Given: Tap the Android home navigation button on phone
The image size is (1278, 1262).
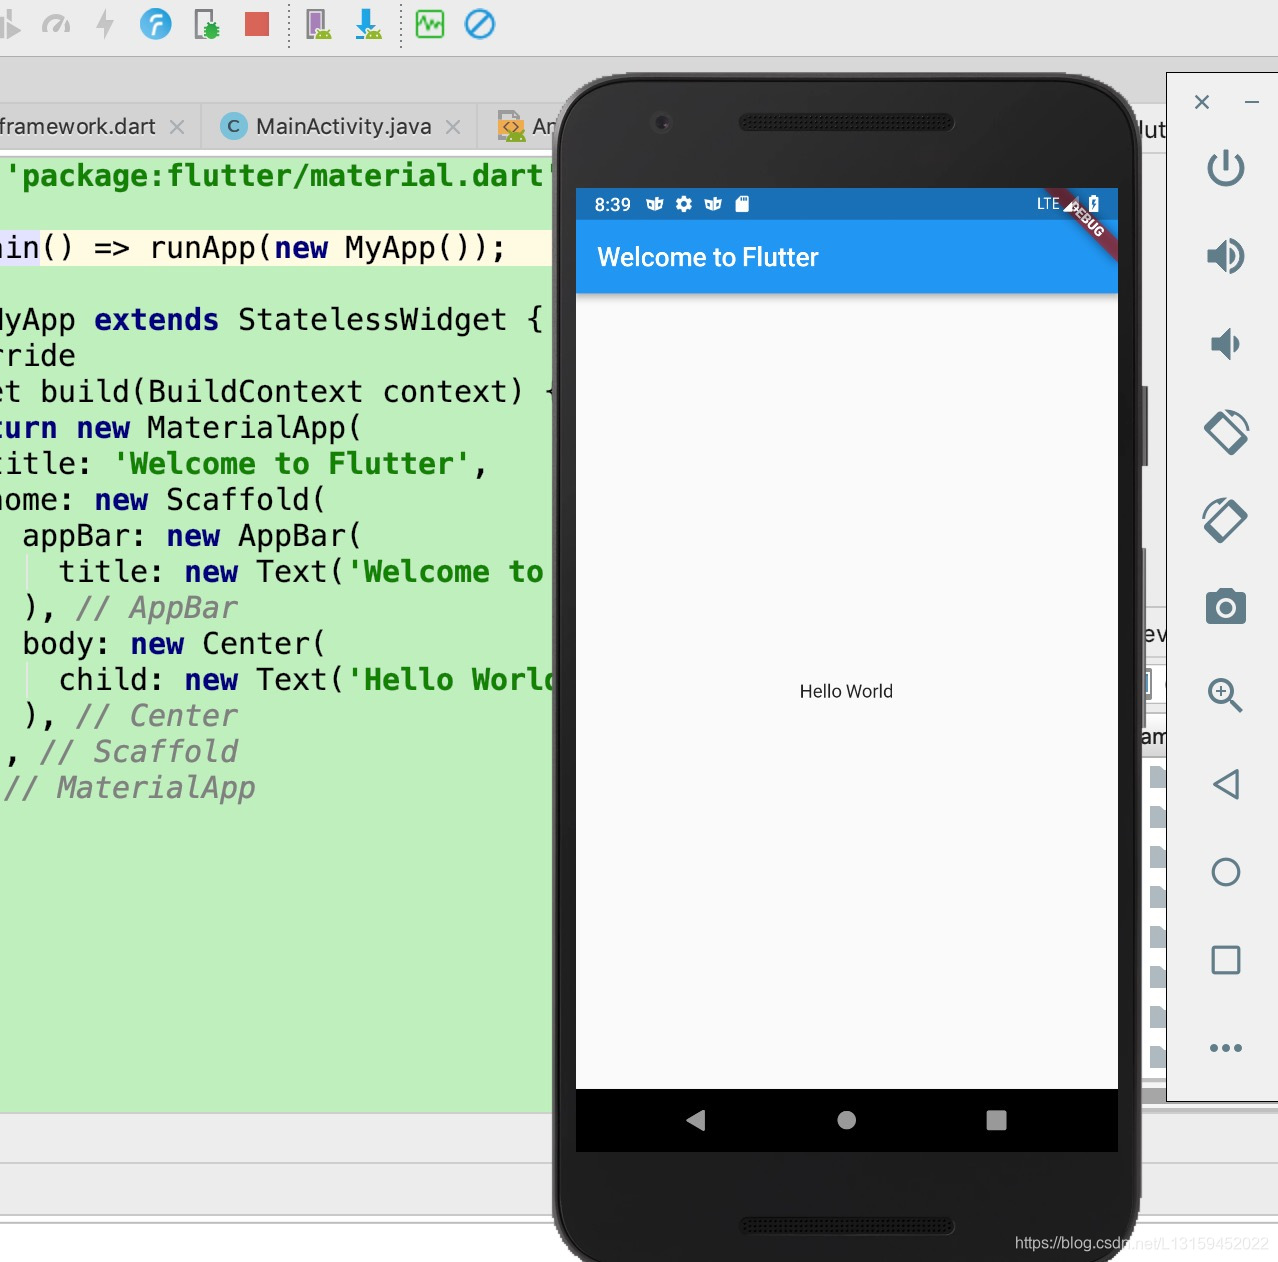Looking at the screenshot, I should click(x=846, y=1120).
